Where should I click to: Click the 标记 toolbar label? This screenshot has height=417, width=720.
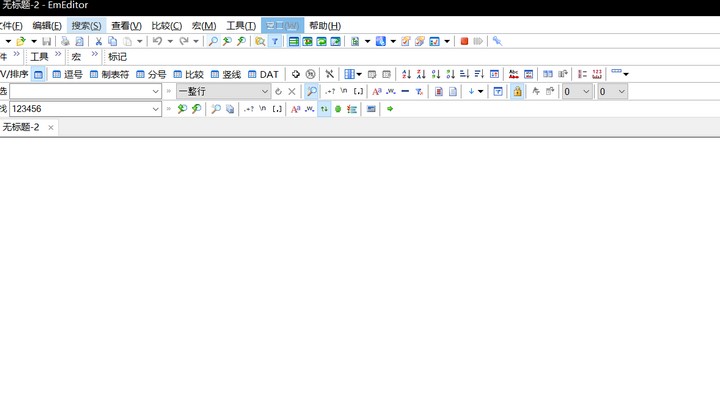[117, 57]
